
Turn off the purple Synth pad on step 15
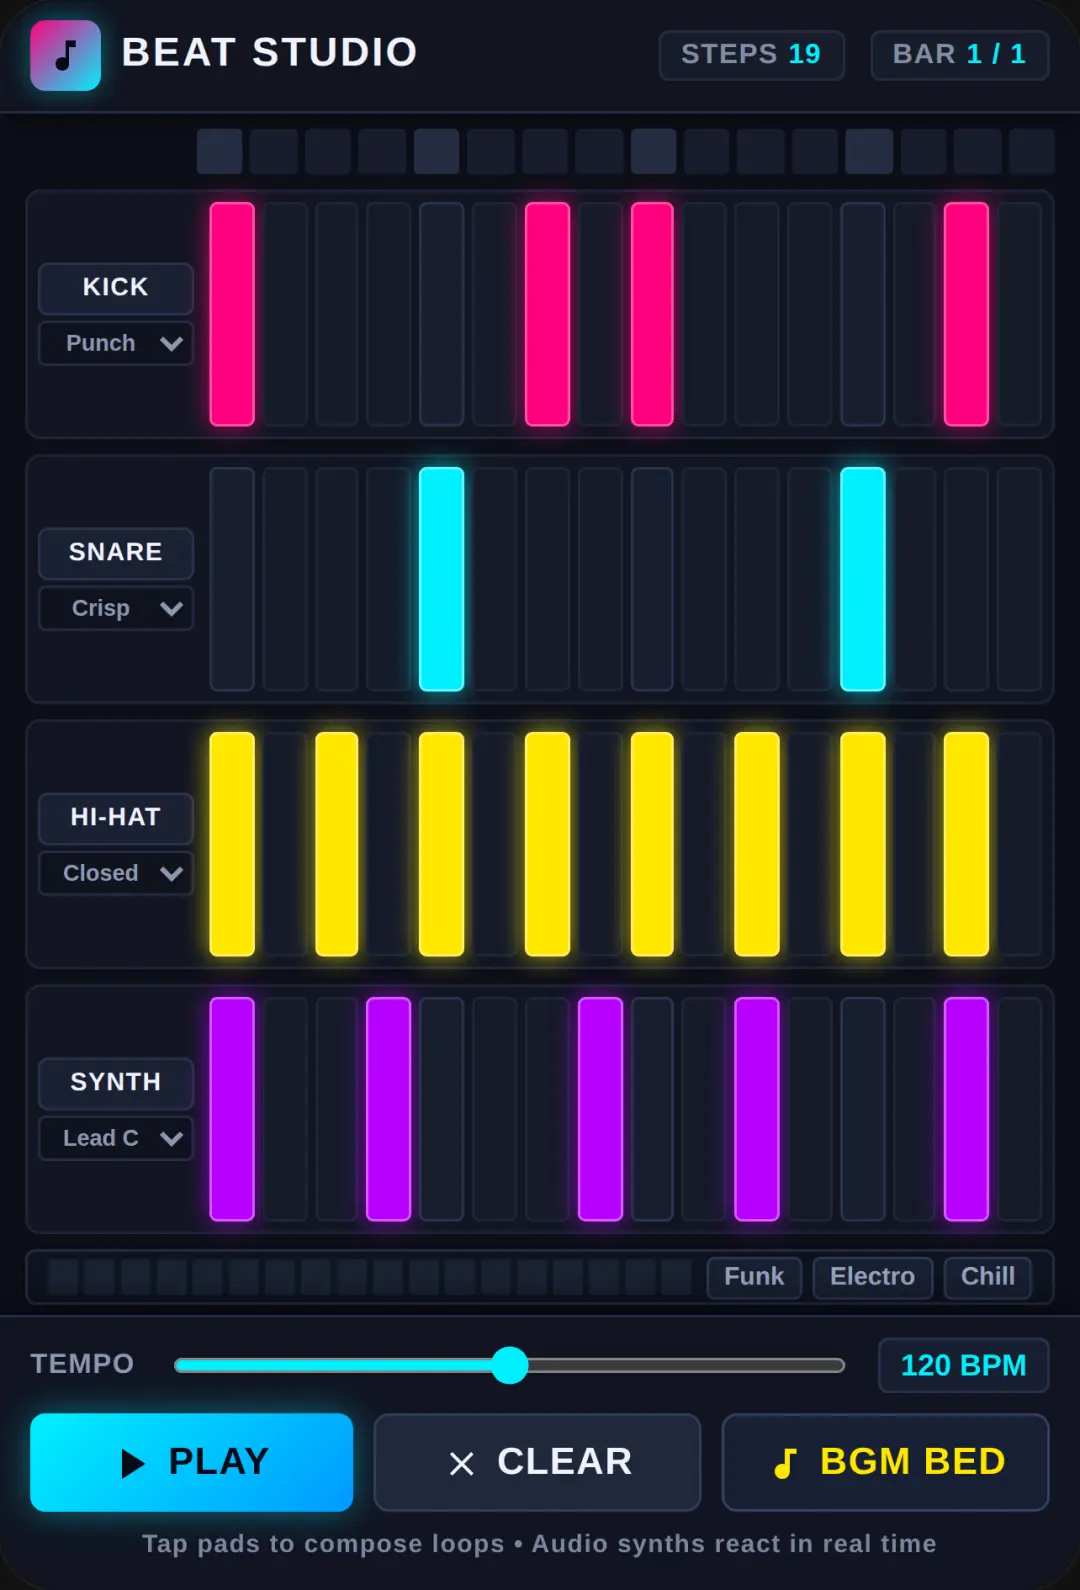coord(966,1109)
